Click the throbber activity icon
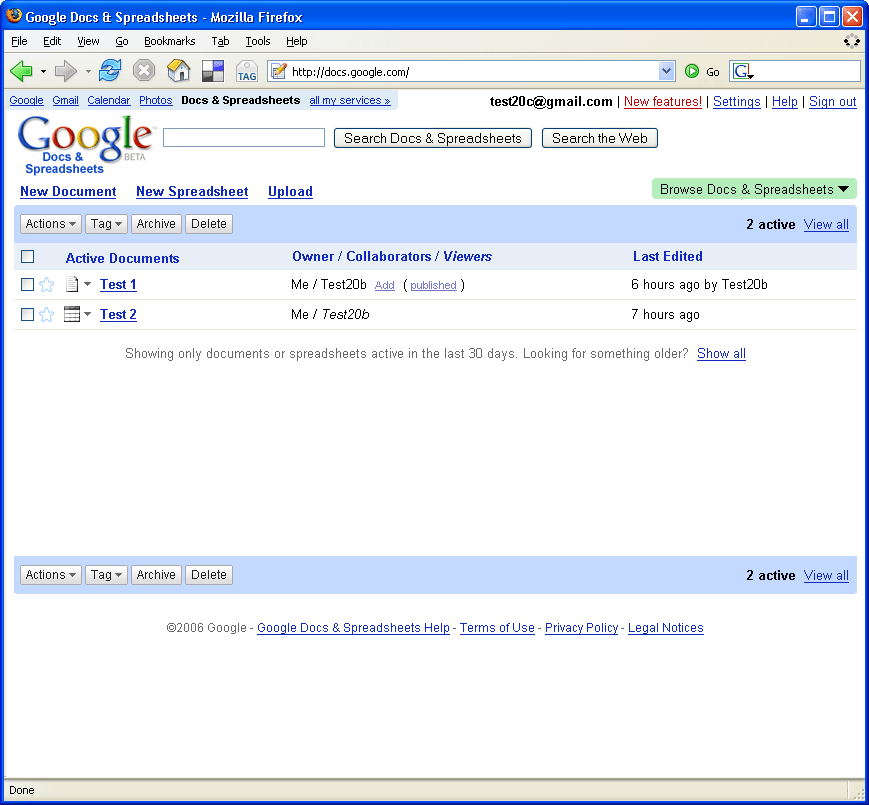The width and height of the screenshot is (869, 805). click(851, 41)
